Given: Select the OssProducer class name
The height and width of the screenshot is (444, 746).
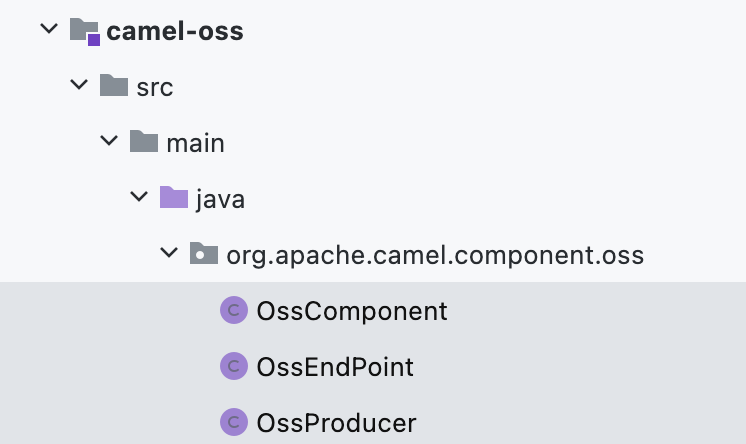Looking at the screenshot, I should coord(336,423).
